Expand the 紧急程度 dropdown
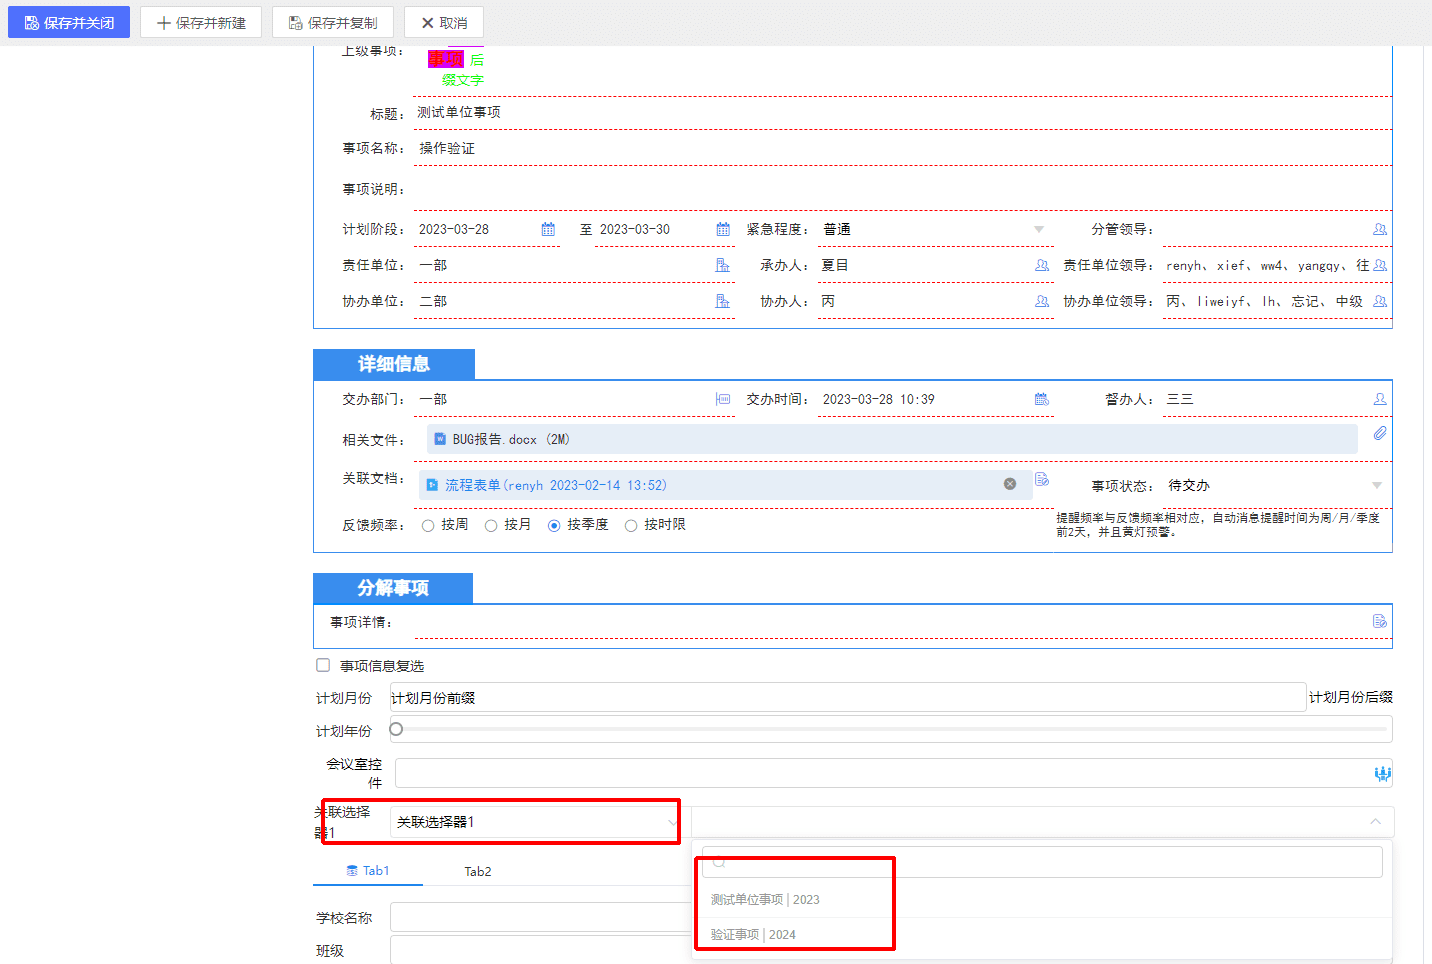Image resolution: width=1432 pixels, height=964 pixels. pos(1039,230)
